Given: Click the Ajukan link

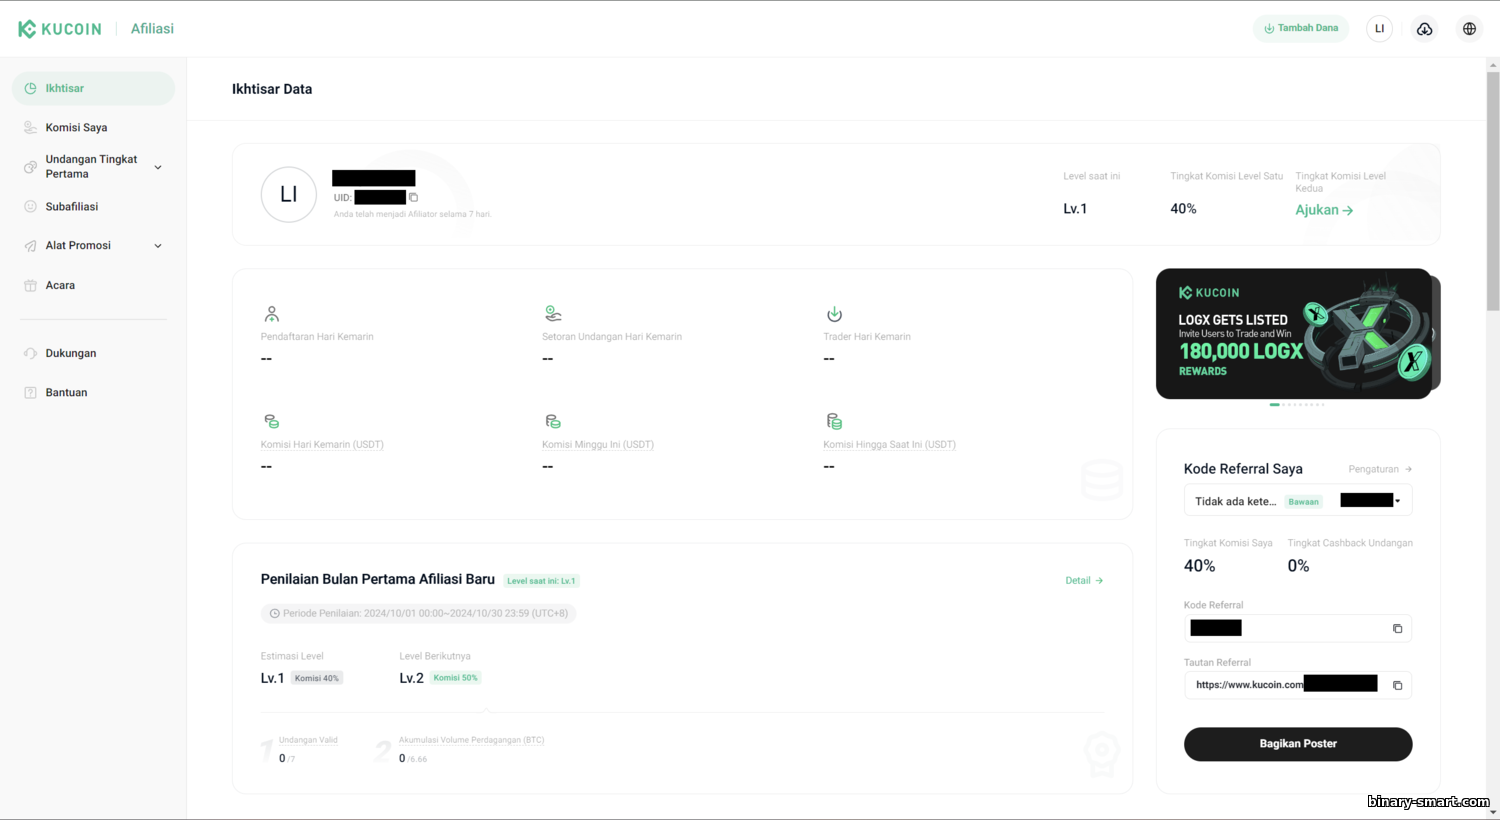Looking at the screenshot, I should (1324, 210).
